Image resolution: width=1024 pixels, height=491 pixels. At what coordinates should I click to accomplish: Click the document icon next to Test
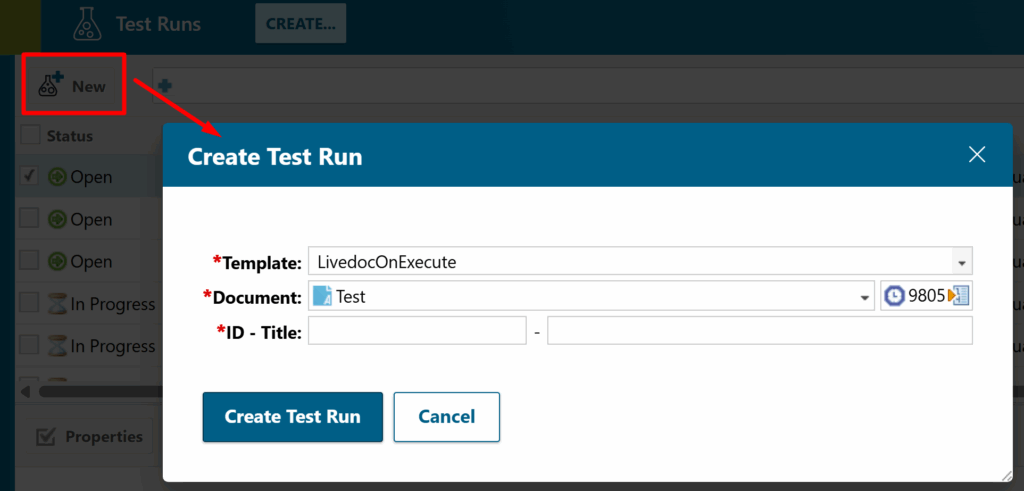coord(322,296)
